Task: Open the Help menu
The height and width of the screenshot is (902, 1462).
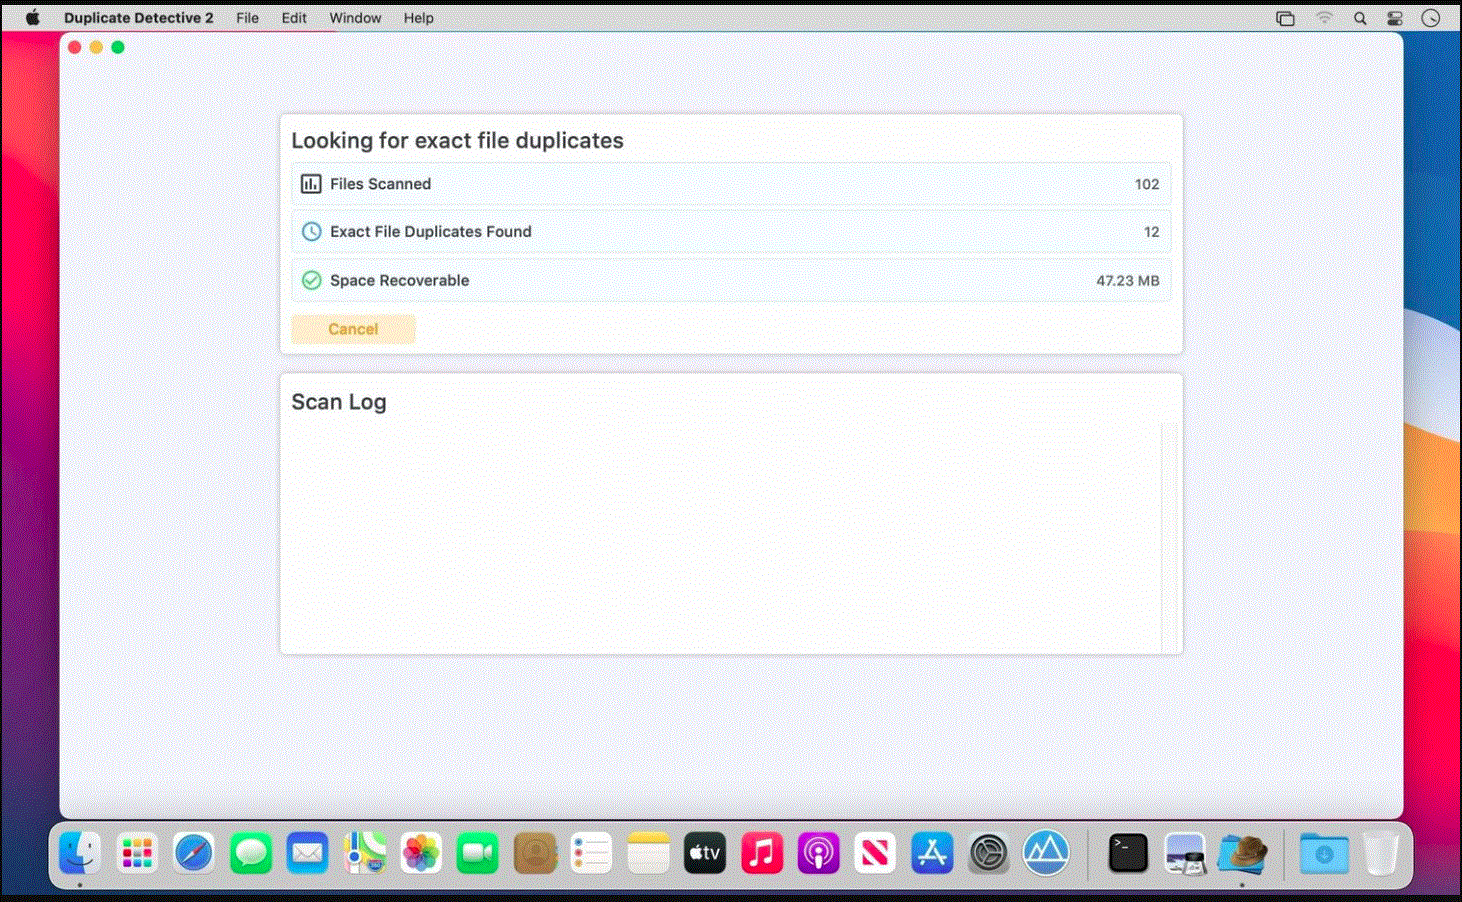Action: click(418, 18)
